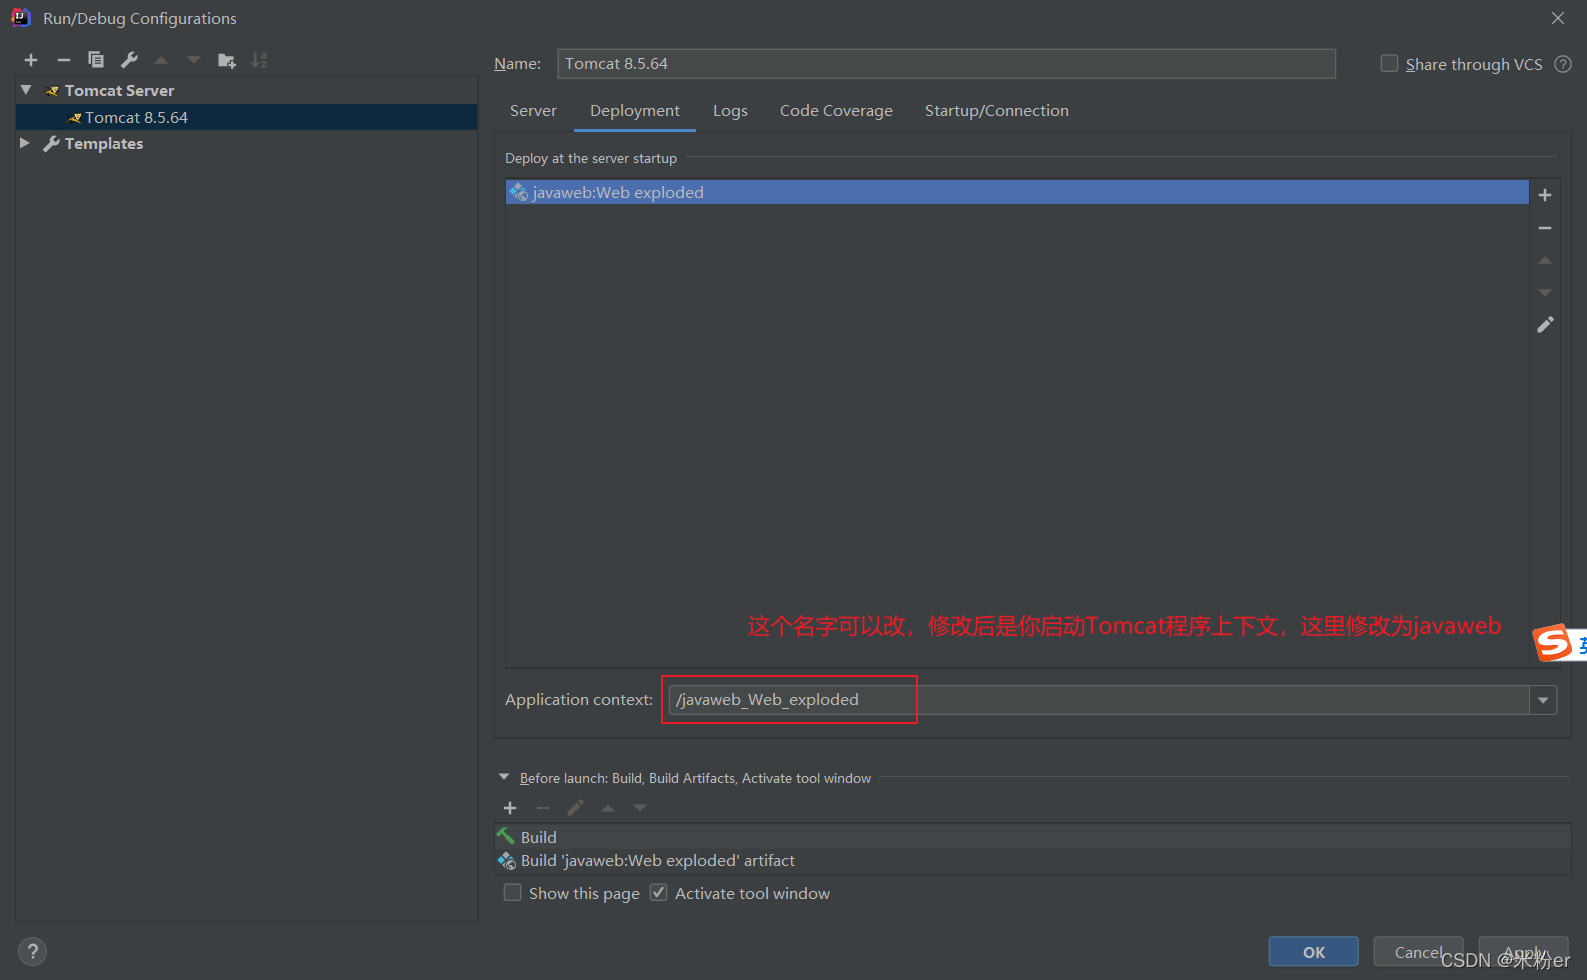Copy the selected configuration
This screenshot has height=980, width=1587.
(96, 60)
